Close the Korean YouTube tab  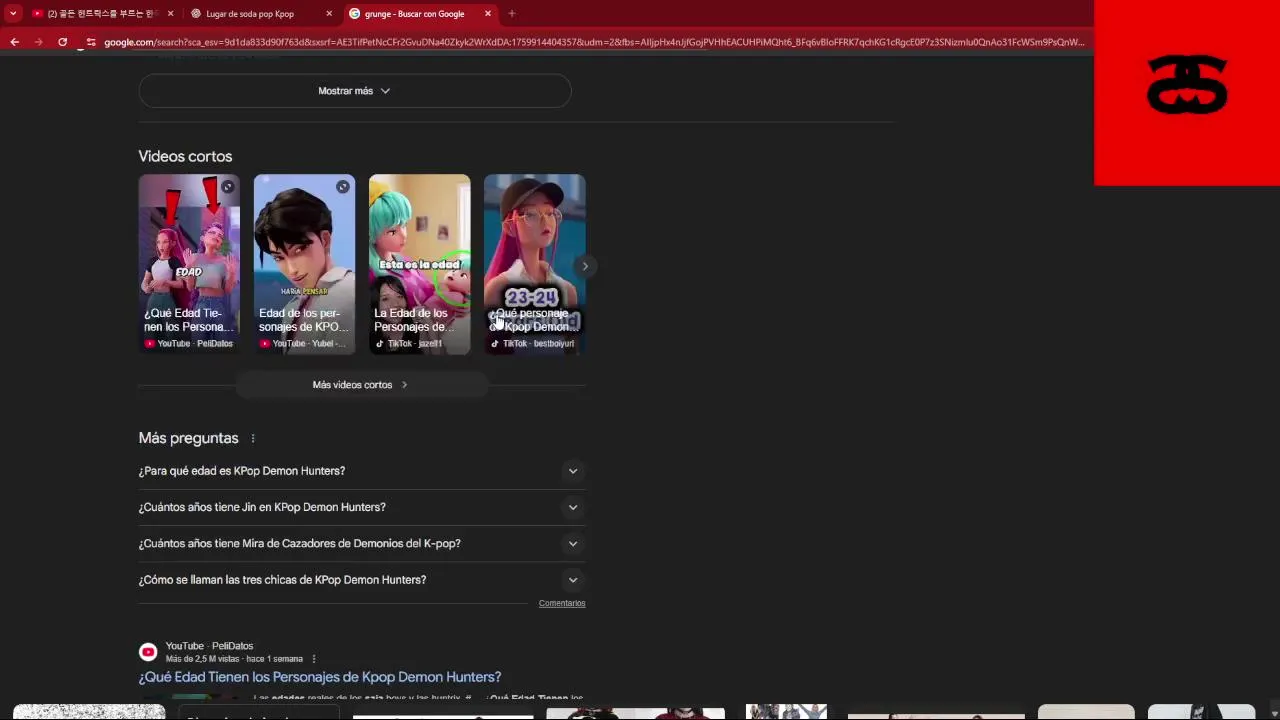click(x=170, y=14)
